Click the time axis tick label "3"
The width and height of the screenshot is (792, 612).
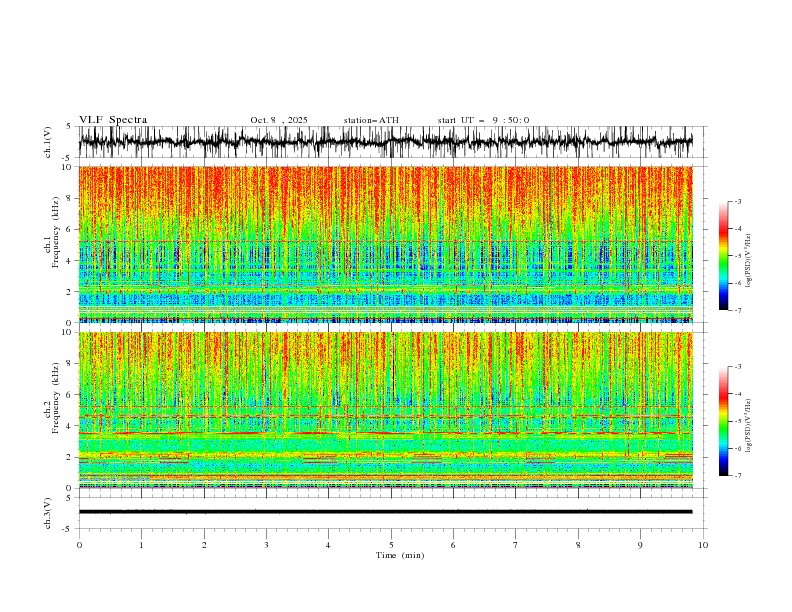pyautogui.click(x=266, y=545)
